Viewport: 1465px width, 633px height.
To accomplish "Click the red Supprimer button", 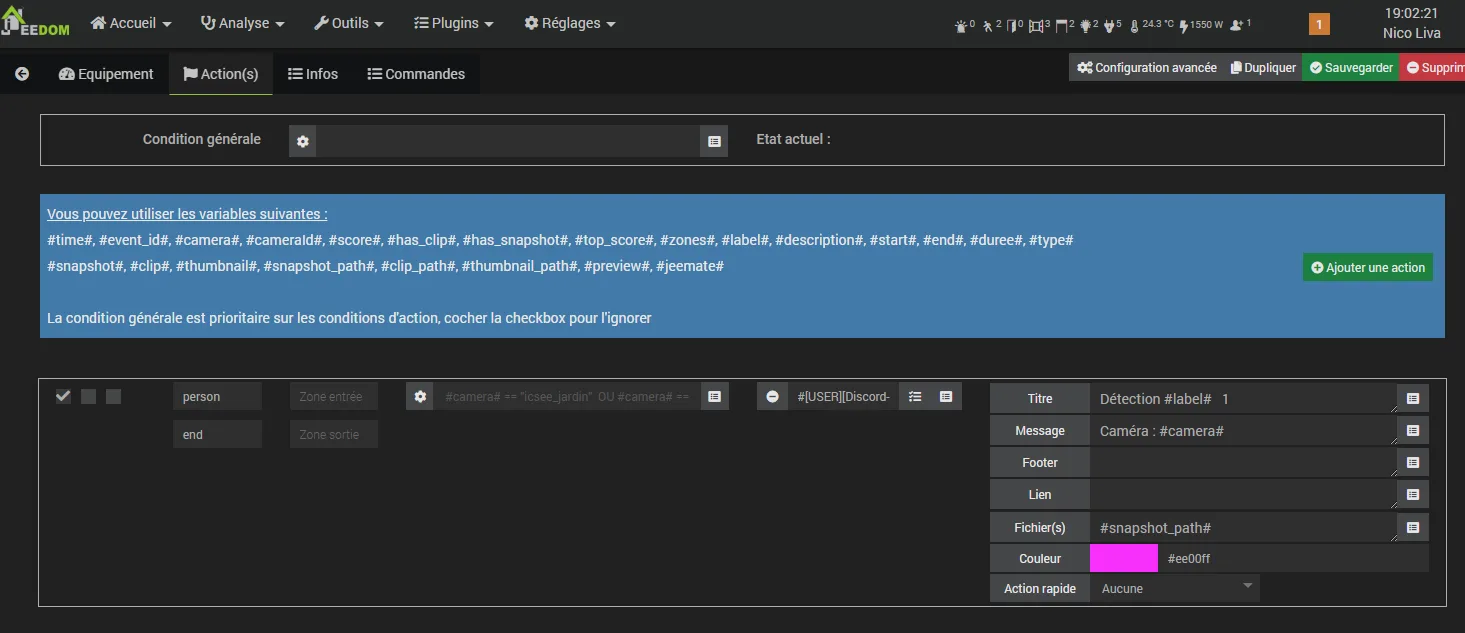I will 1433,68.
